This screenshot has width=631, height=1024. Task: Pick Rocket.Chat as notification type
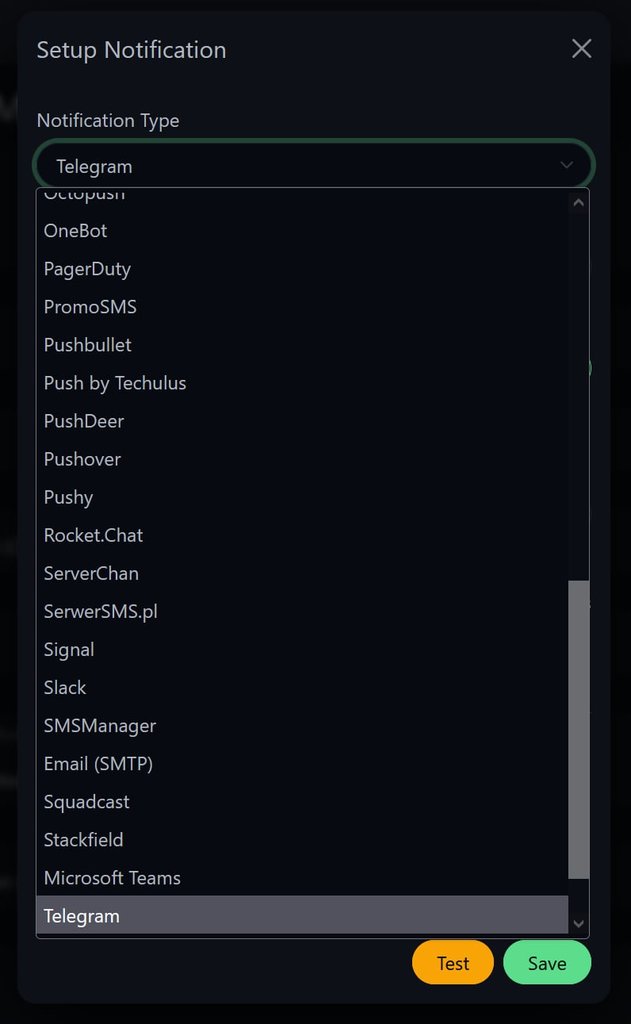coord(302,535)
